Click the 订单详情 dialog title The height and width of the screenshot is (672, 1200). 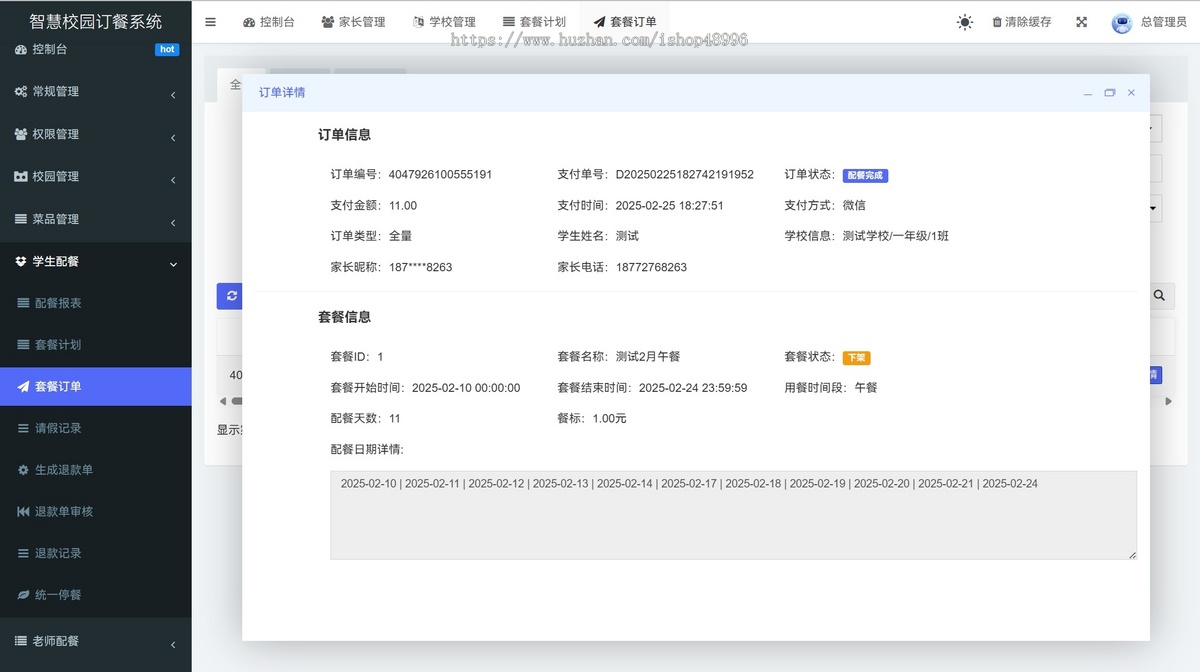tap(282, 93)
